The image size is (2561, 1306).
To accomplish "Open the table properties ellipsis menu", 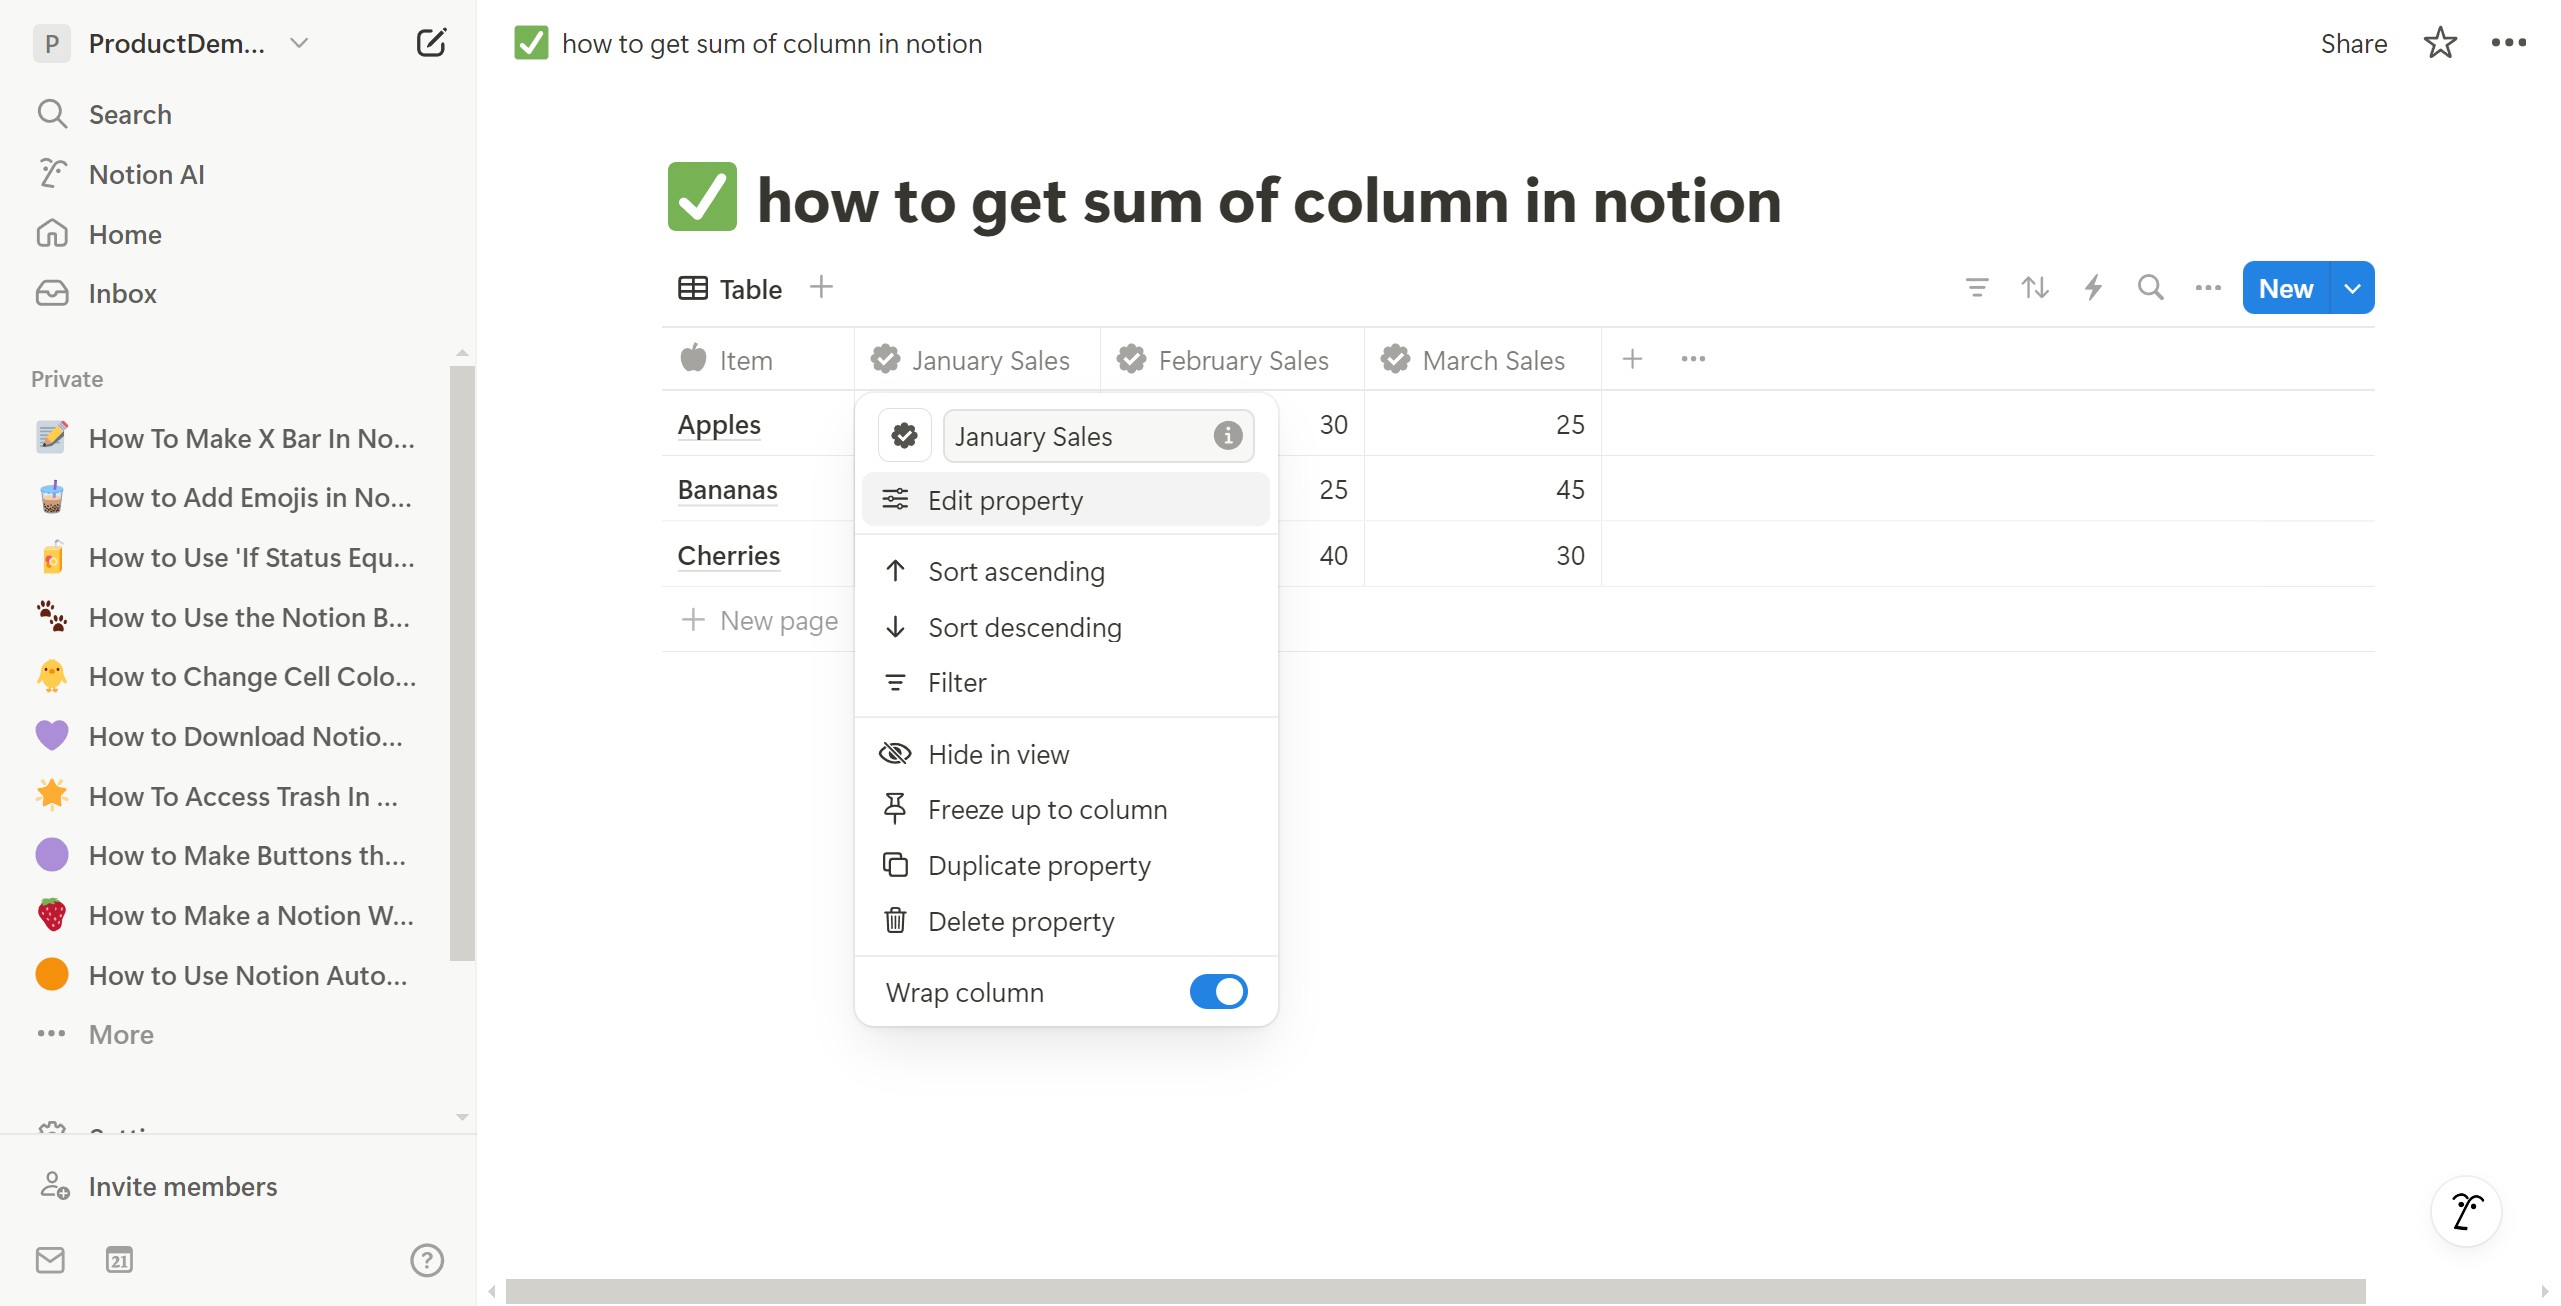I will coord(1693,359).
